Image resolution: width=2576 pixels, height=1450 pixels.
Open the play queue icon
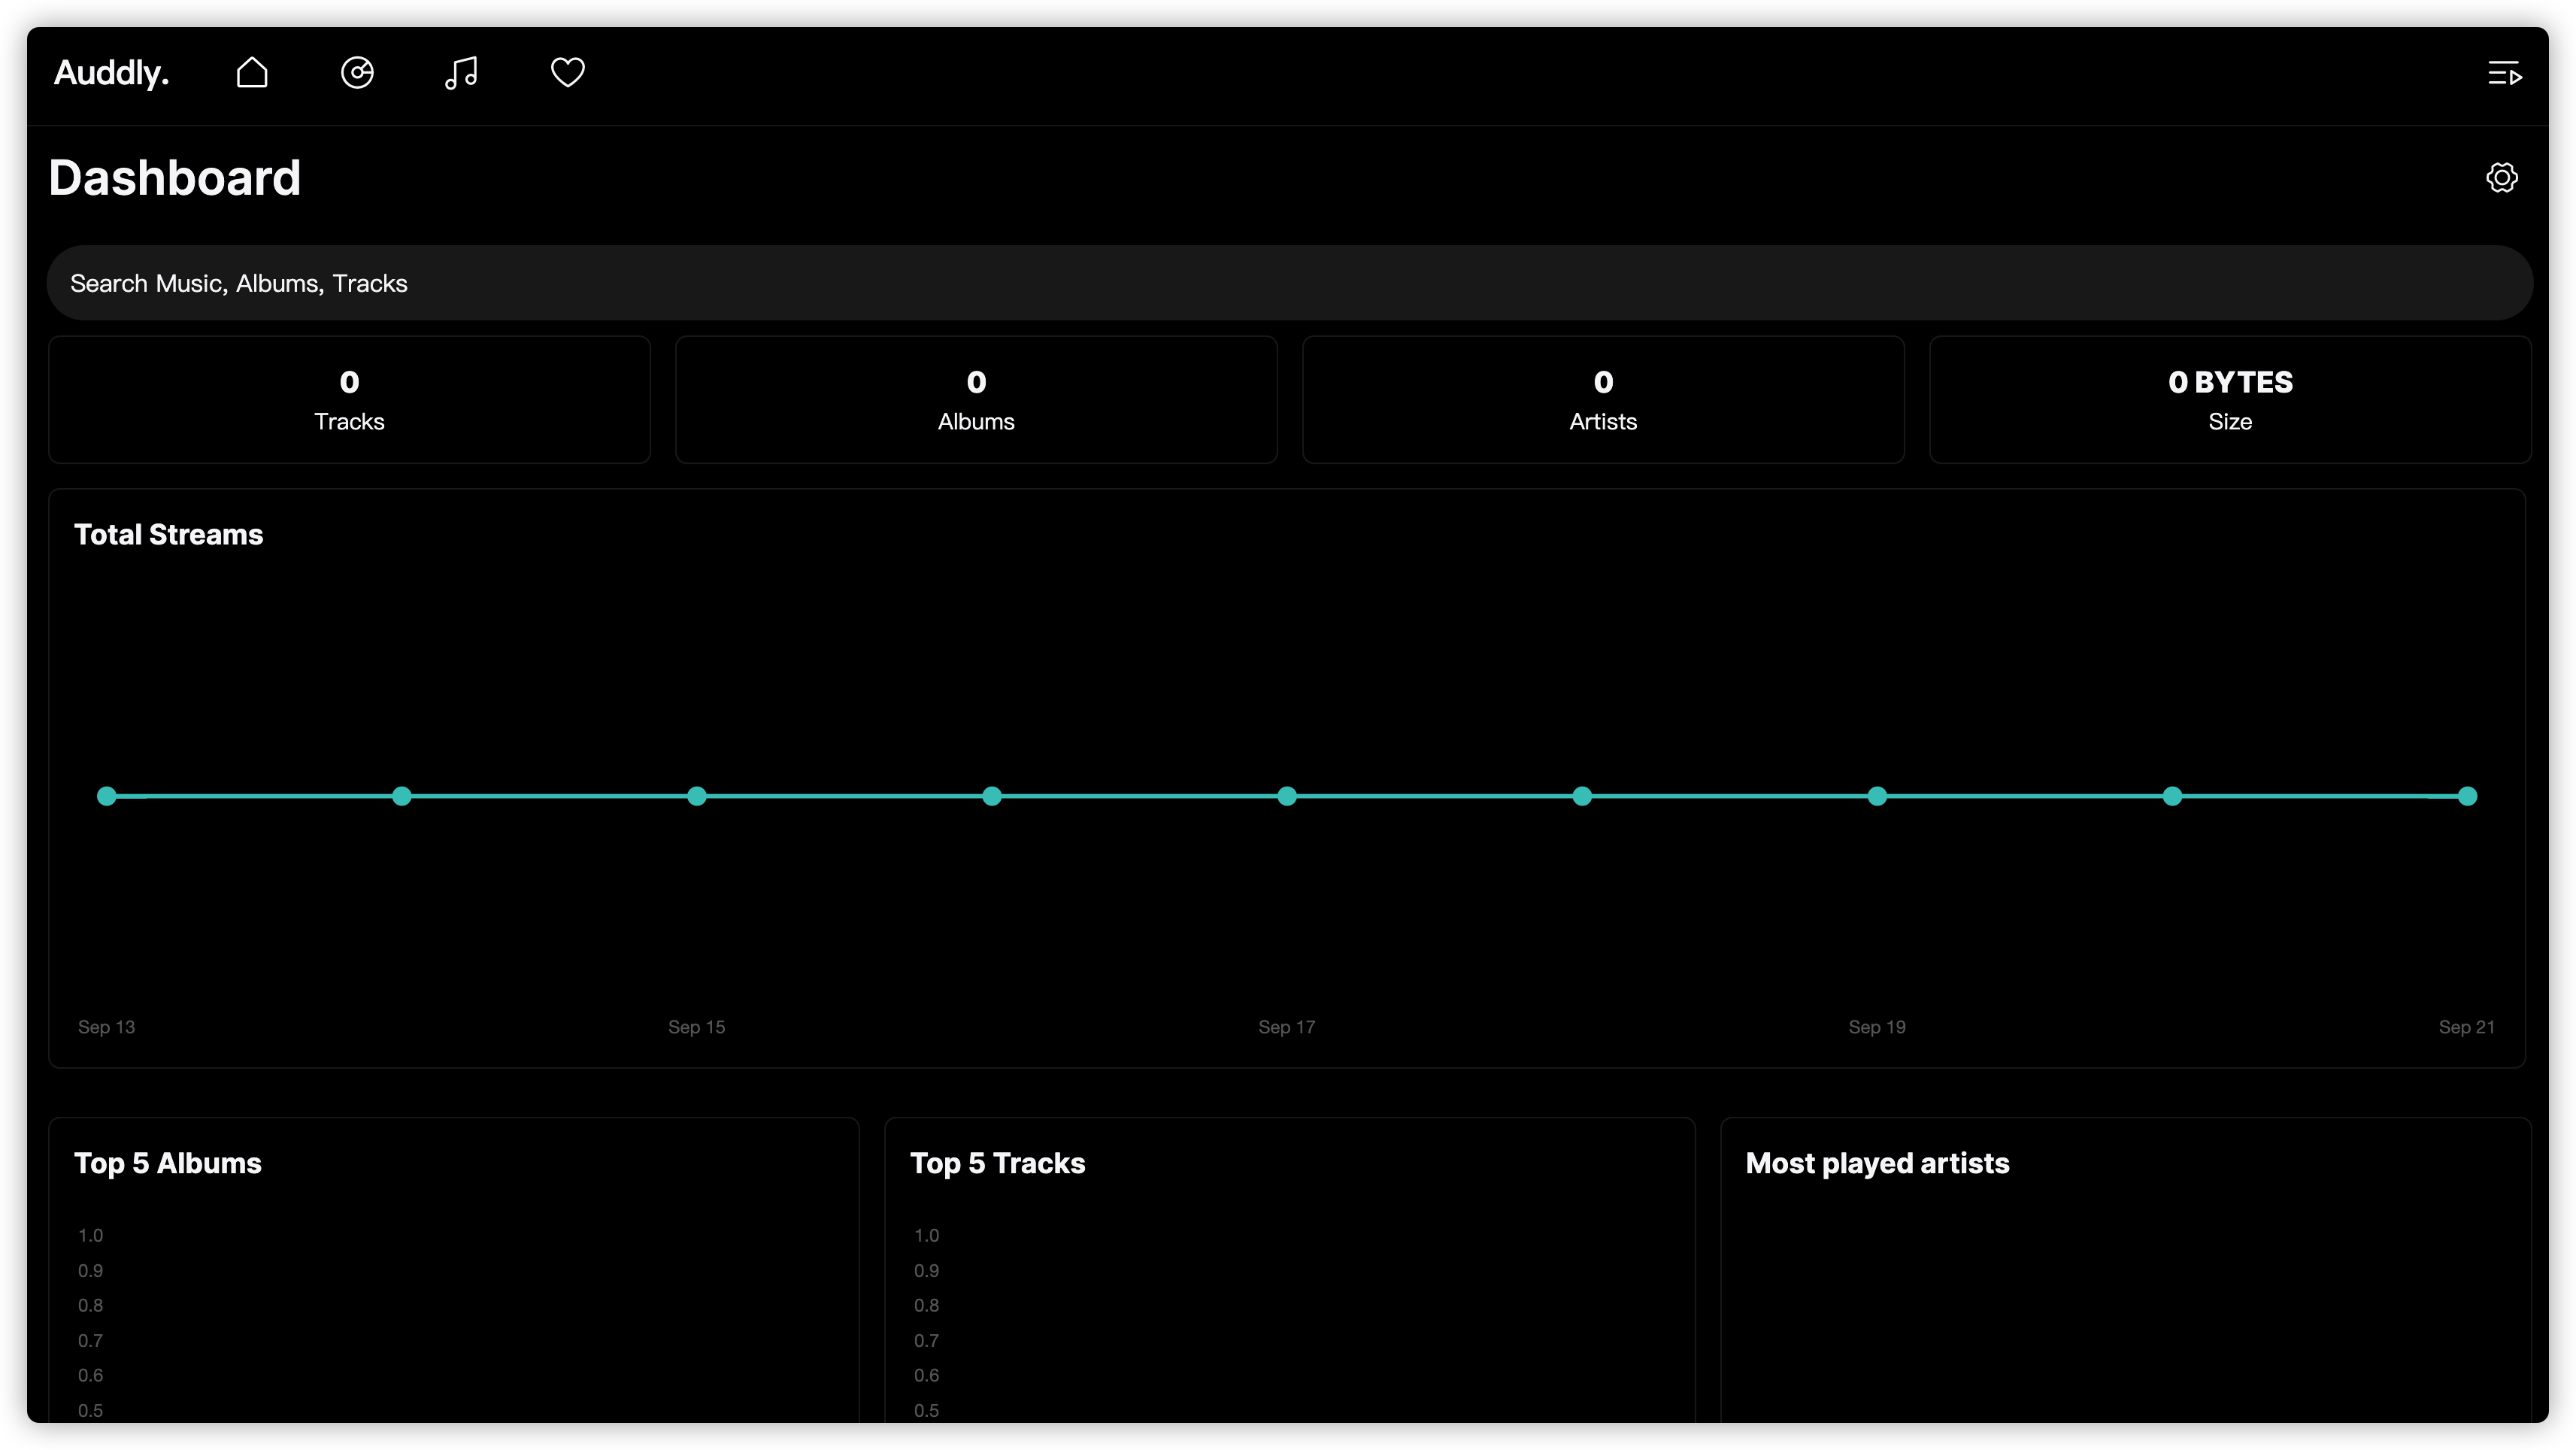2504,74
